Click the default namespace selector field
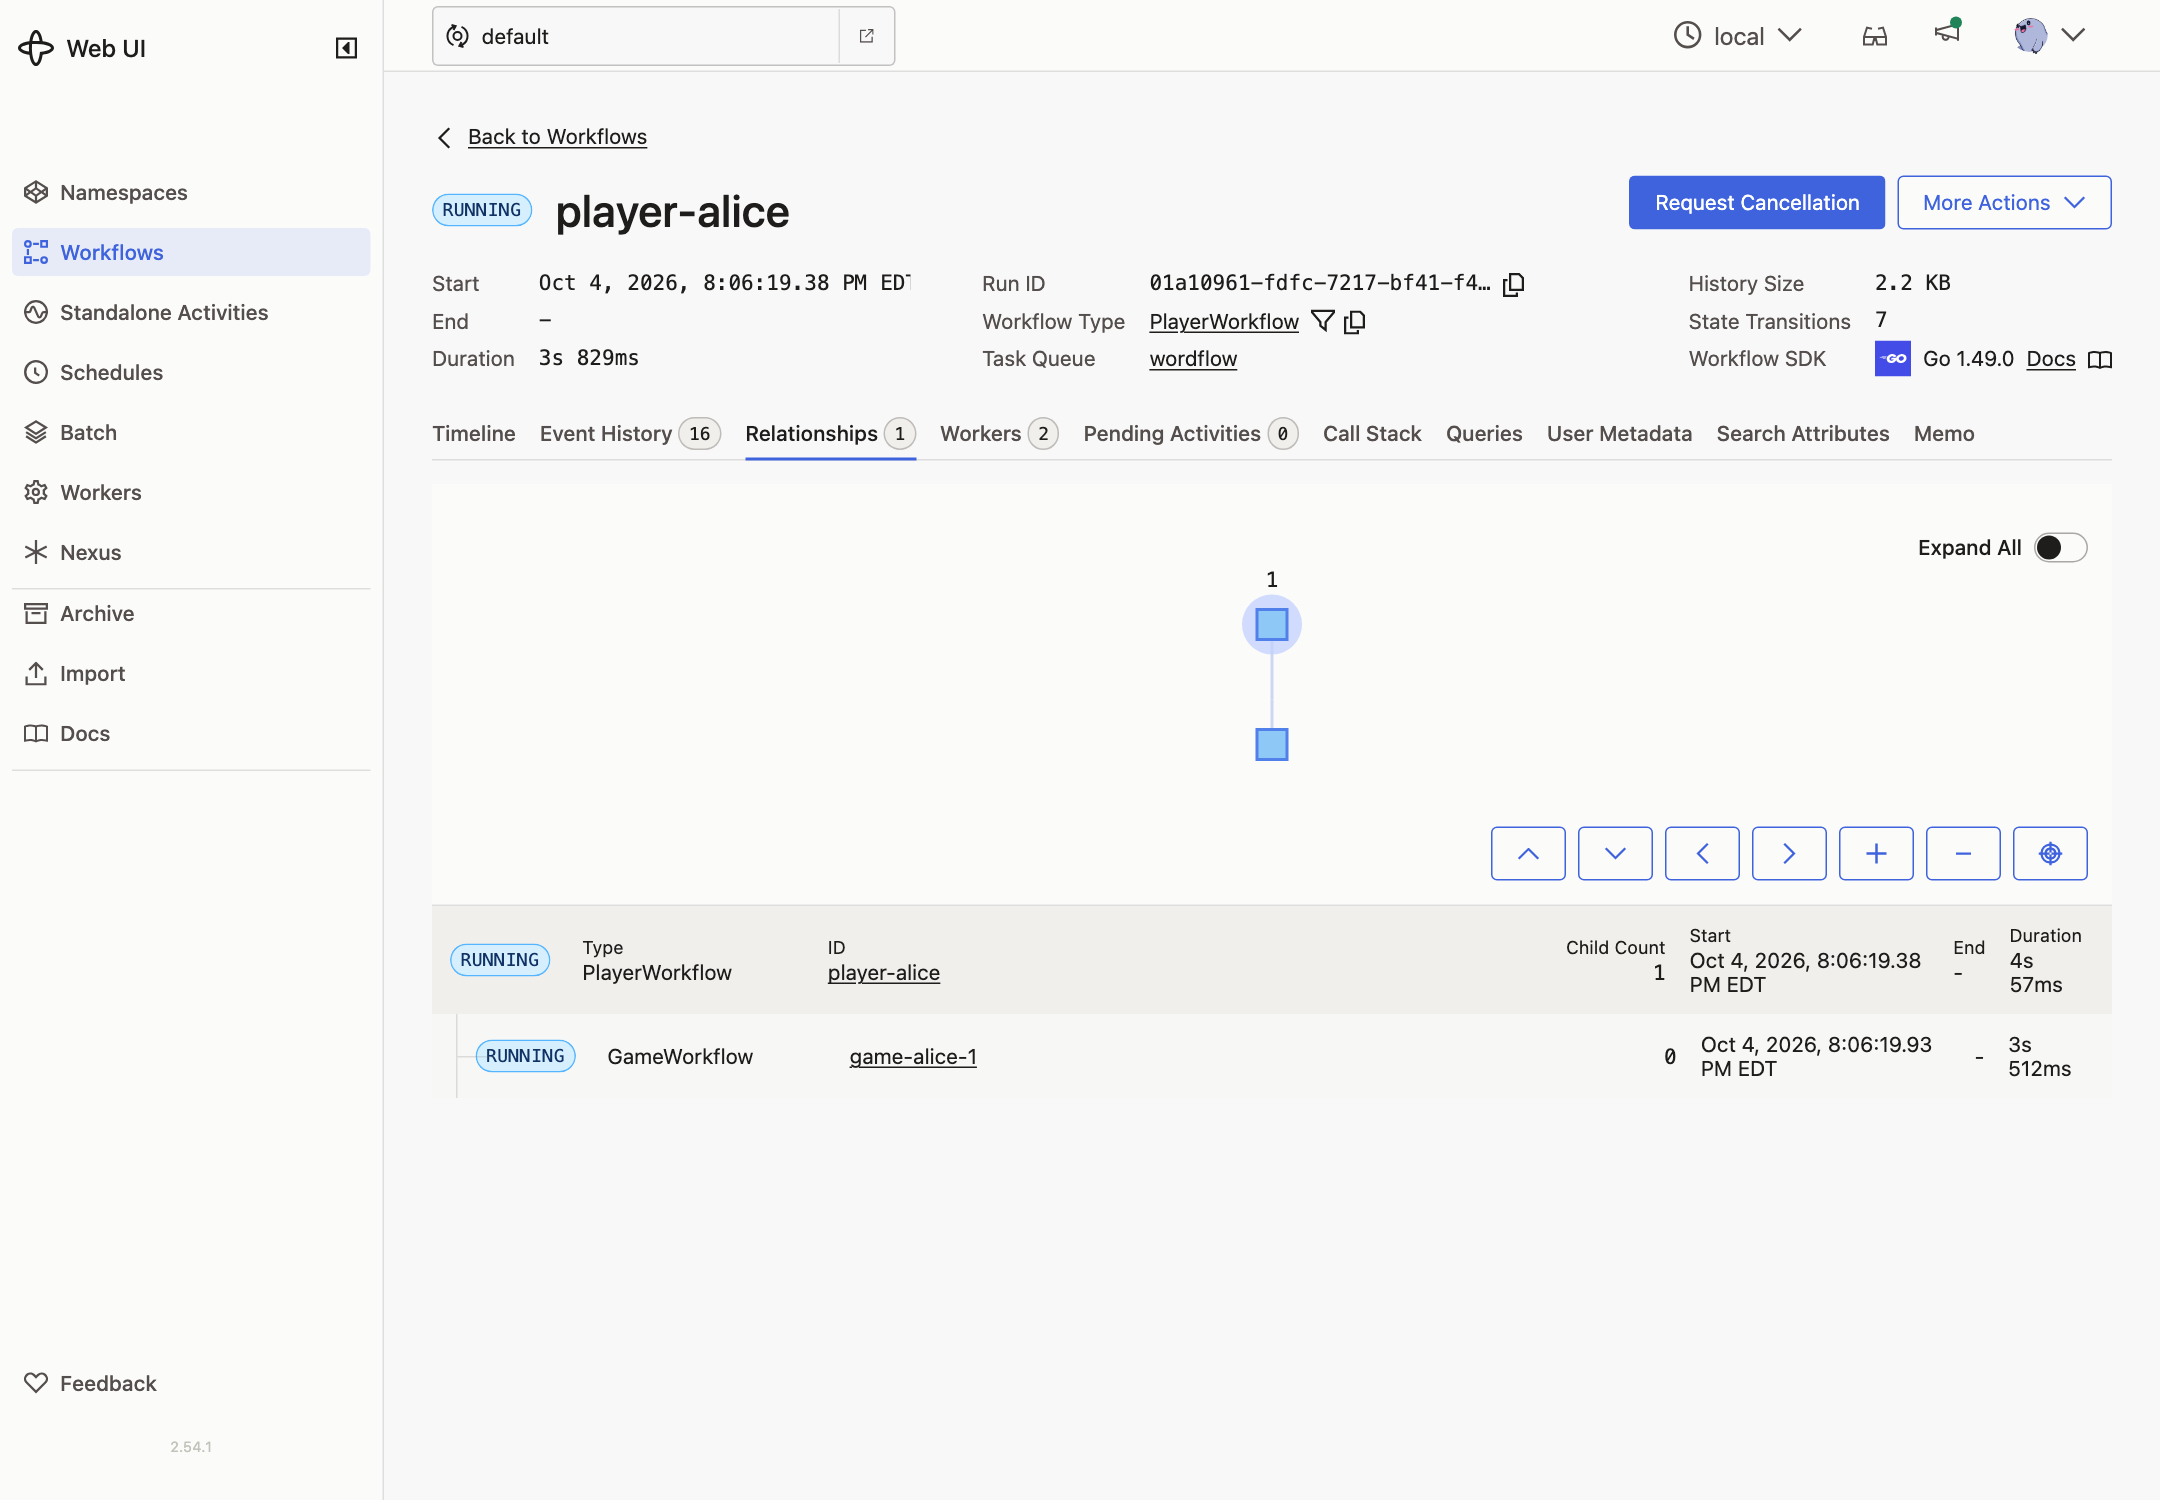The height and width of the screenshot is (1500, 2160). (636, 36)
